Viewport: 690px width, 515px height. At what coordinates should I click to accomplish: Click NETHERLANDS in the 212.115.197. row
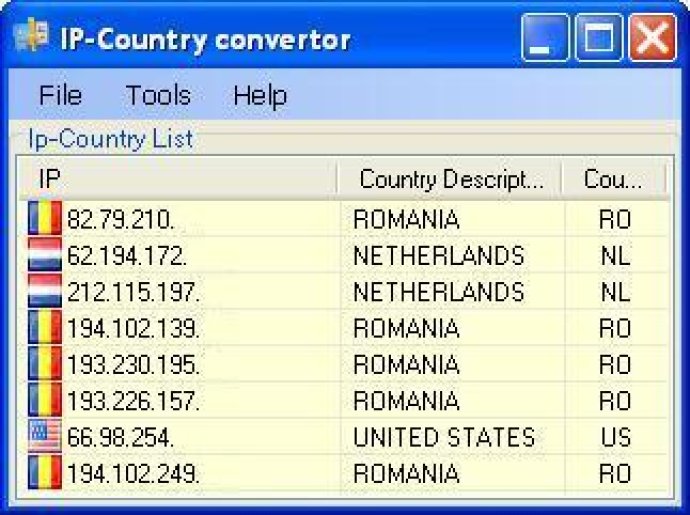[439, 292]
